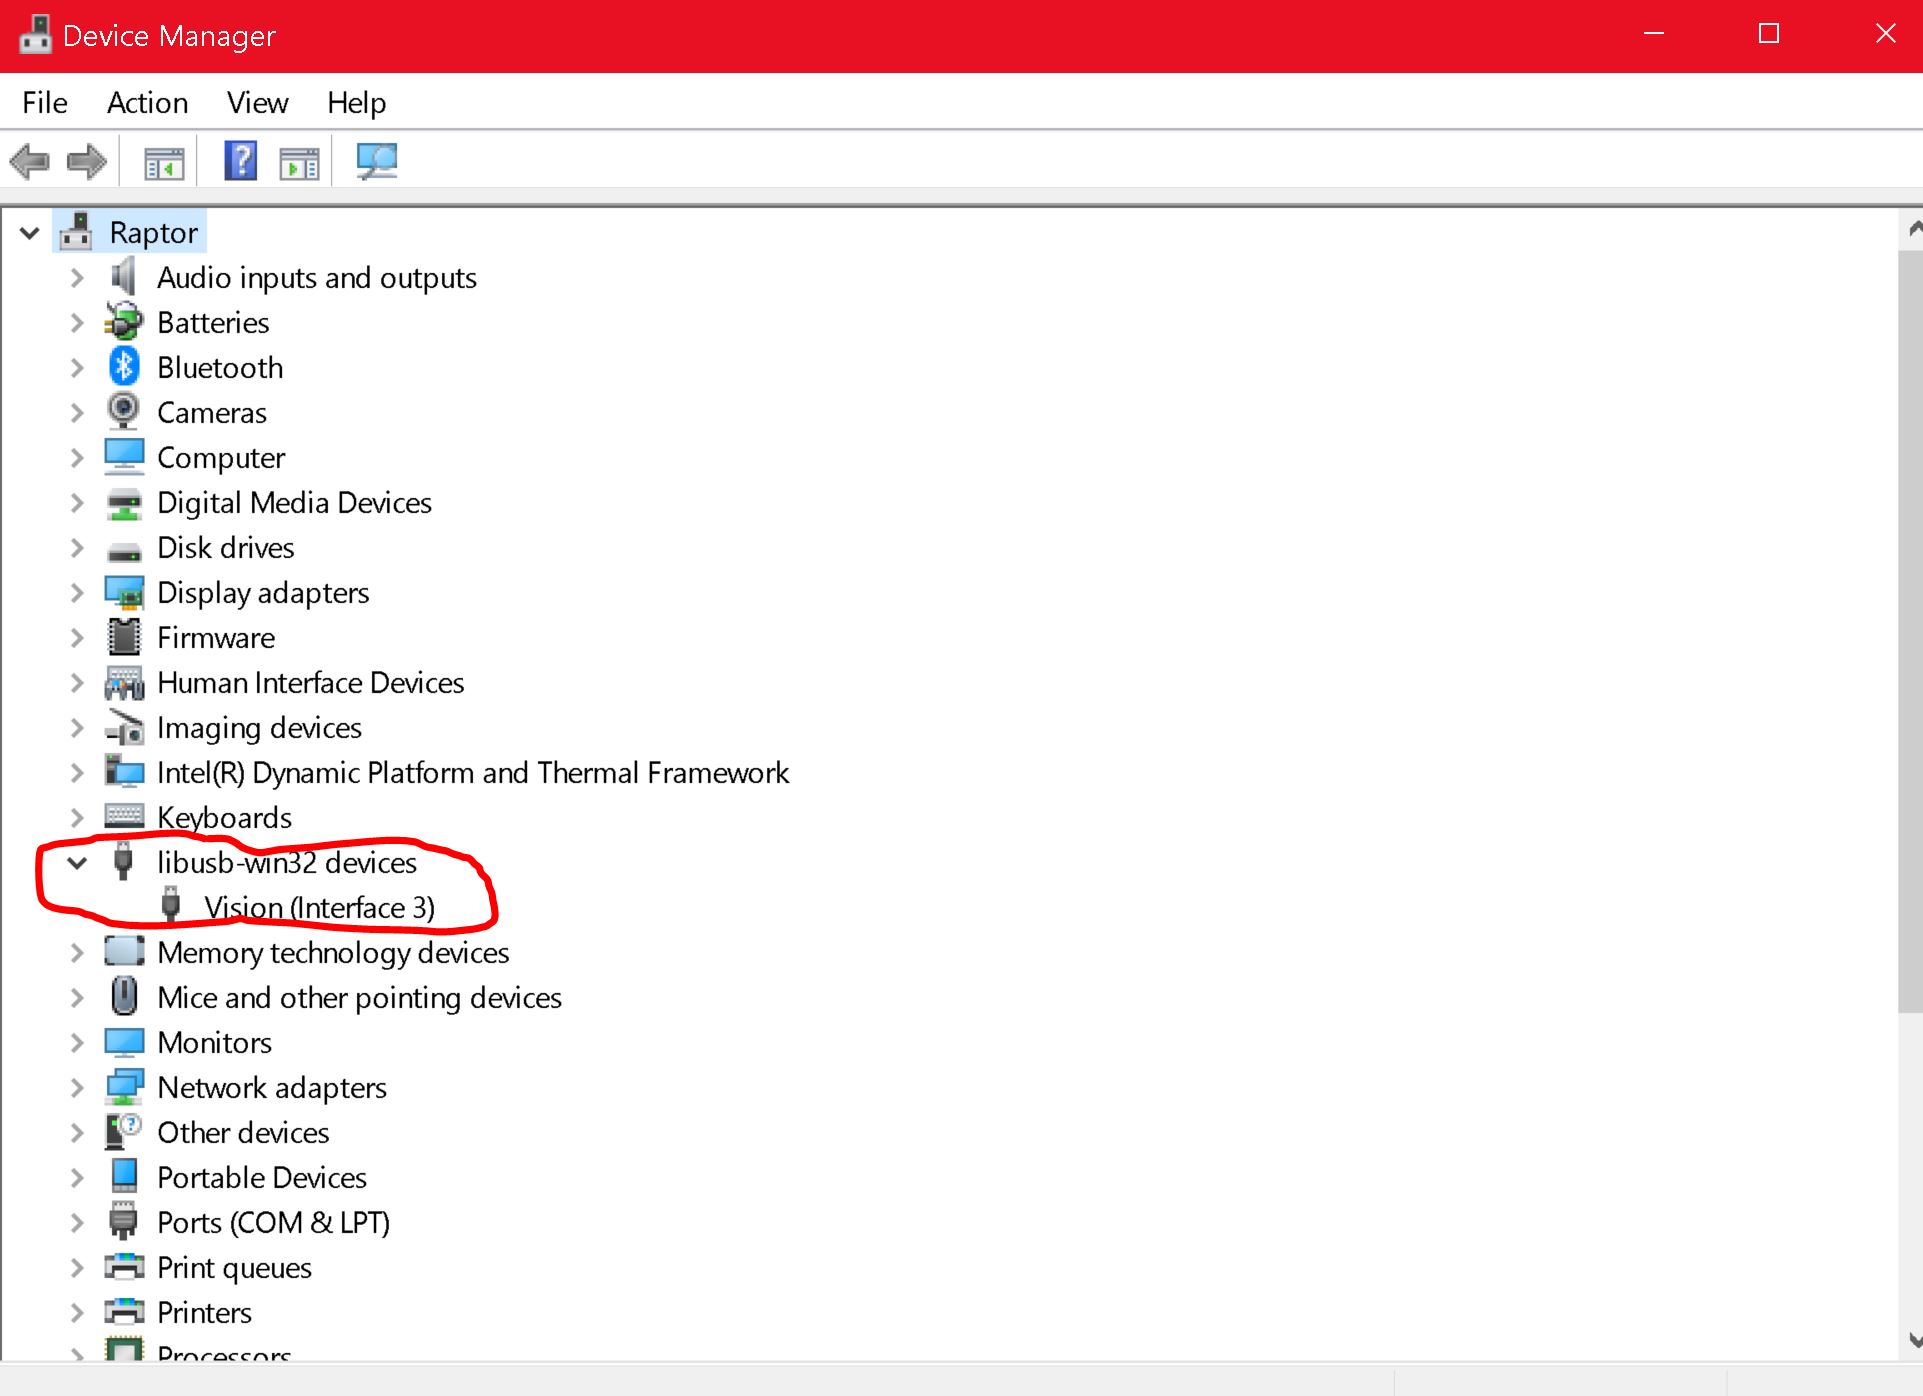Open the Help menu
The height and width of the screenshot is (1396, 1923).
(356, 102)
